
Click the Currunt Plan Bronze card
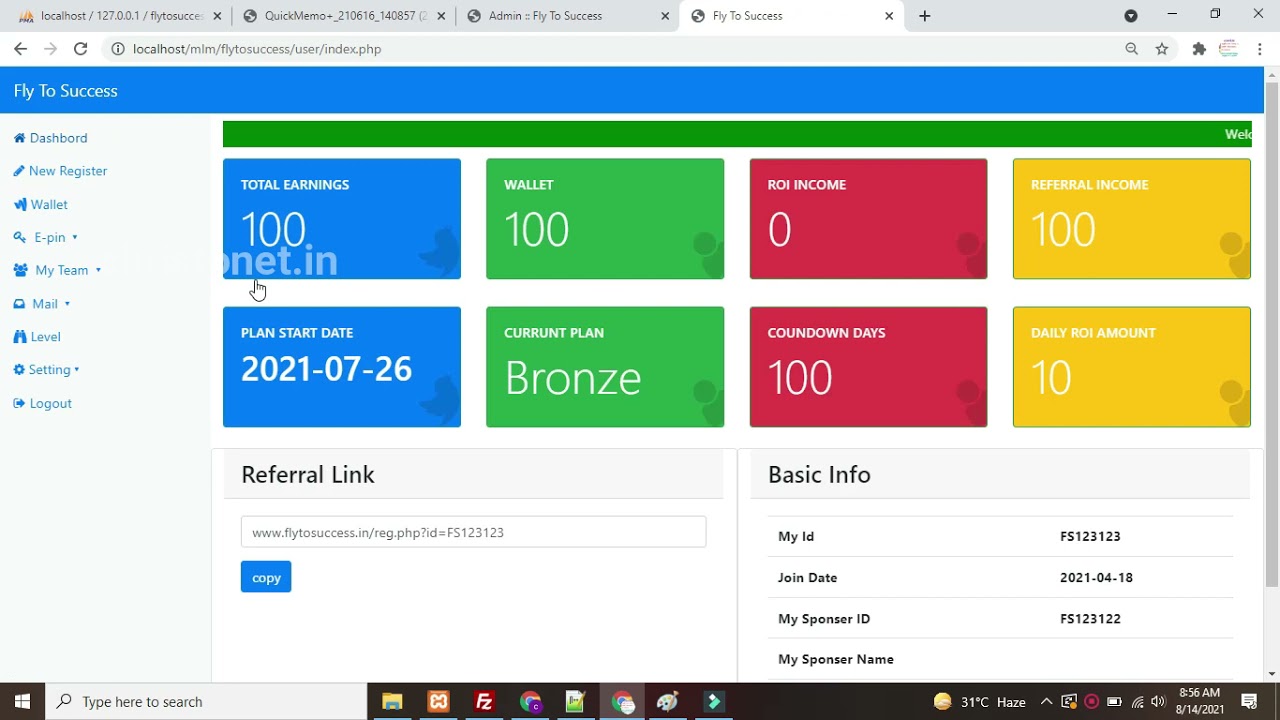pyautogui.click(x=605, y=367)
